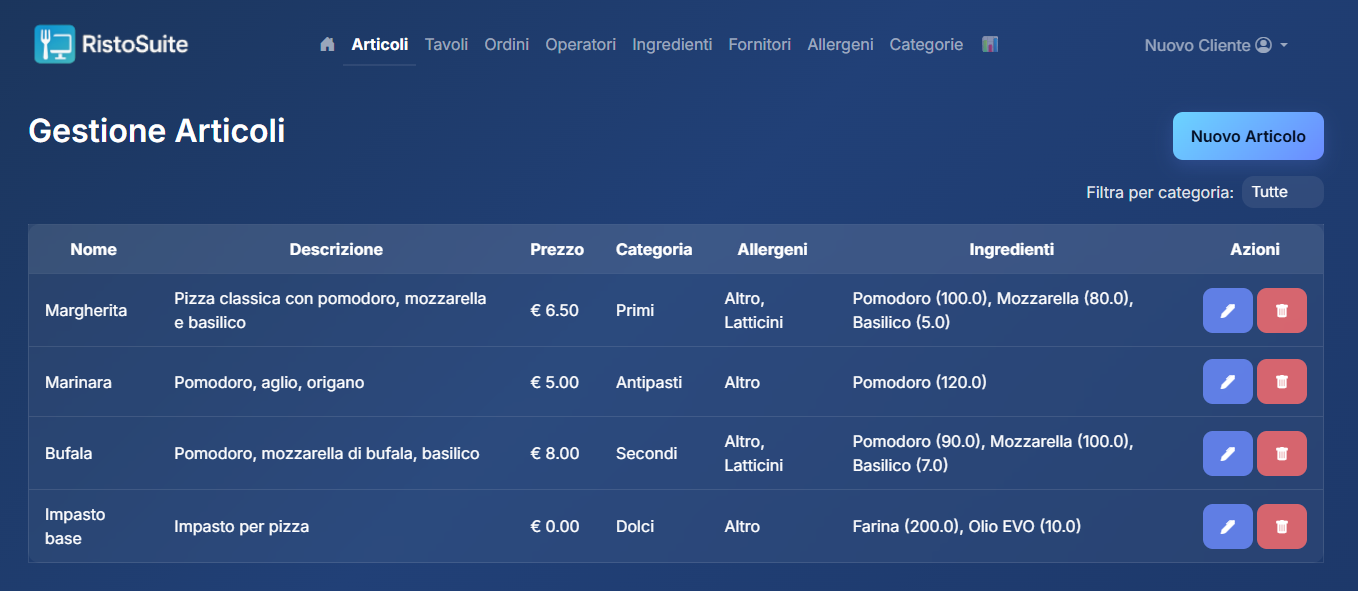
Task: Delete the Margherita article
Action: point(1282,310)
